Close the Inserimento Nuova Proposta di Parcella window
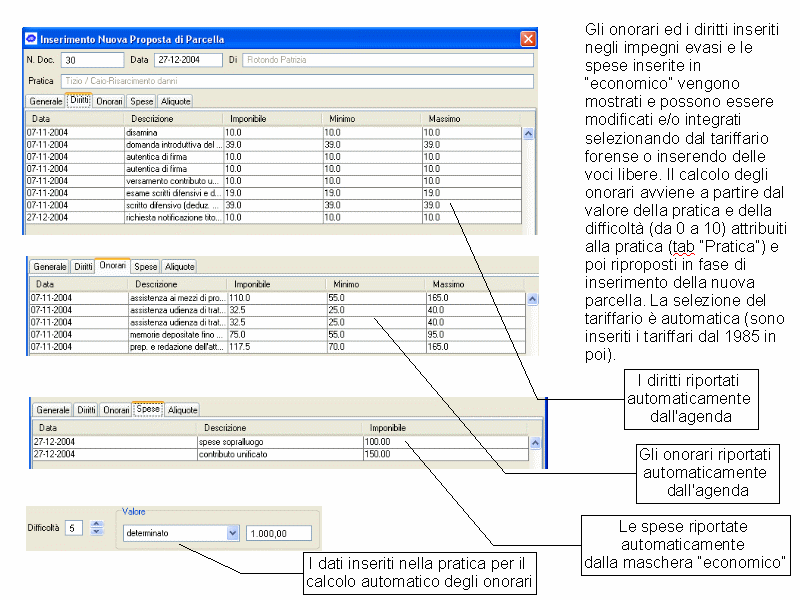This screenshot has height=600, width=800. pyautogui.click(x=528, y=39)
